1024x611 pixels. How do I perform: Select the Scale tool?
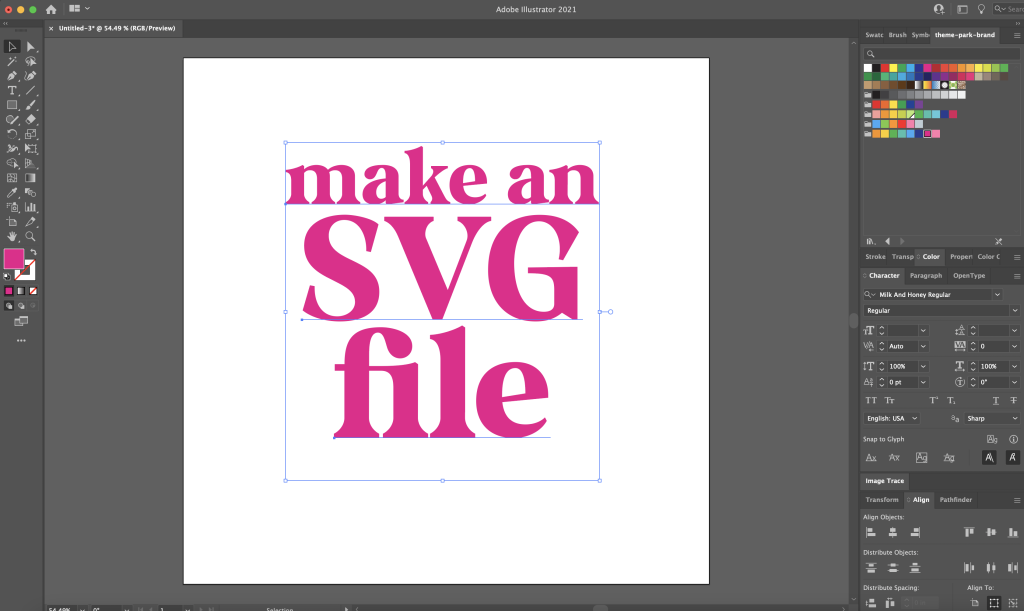point(31,134)
